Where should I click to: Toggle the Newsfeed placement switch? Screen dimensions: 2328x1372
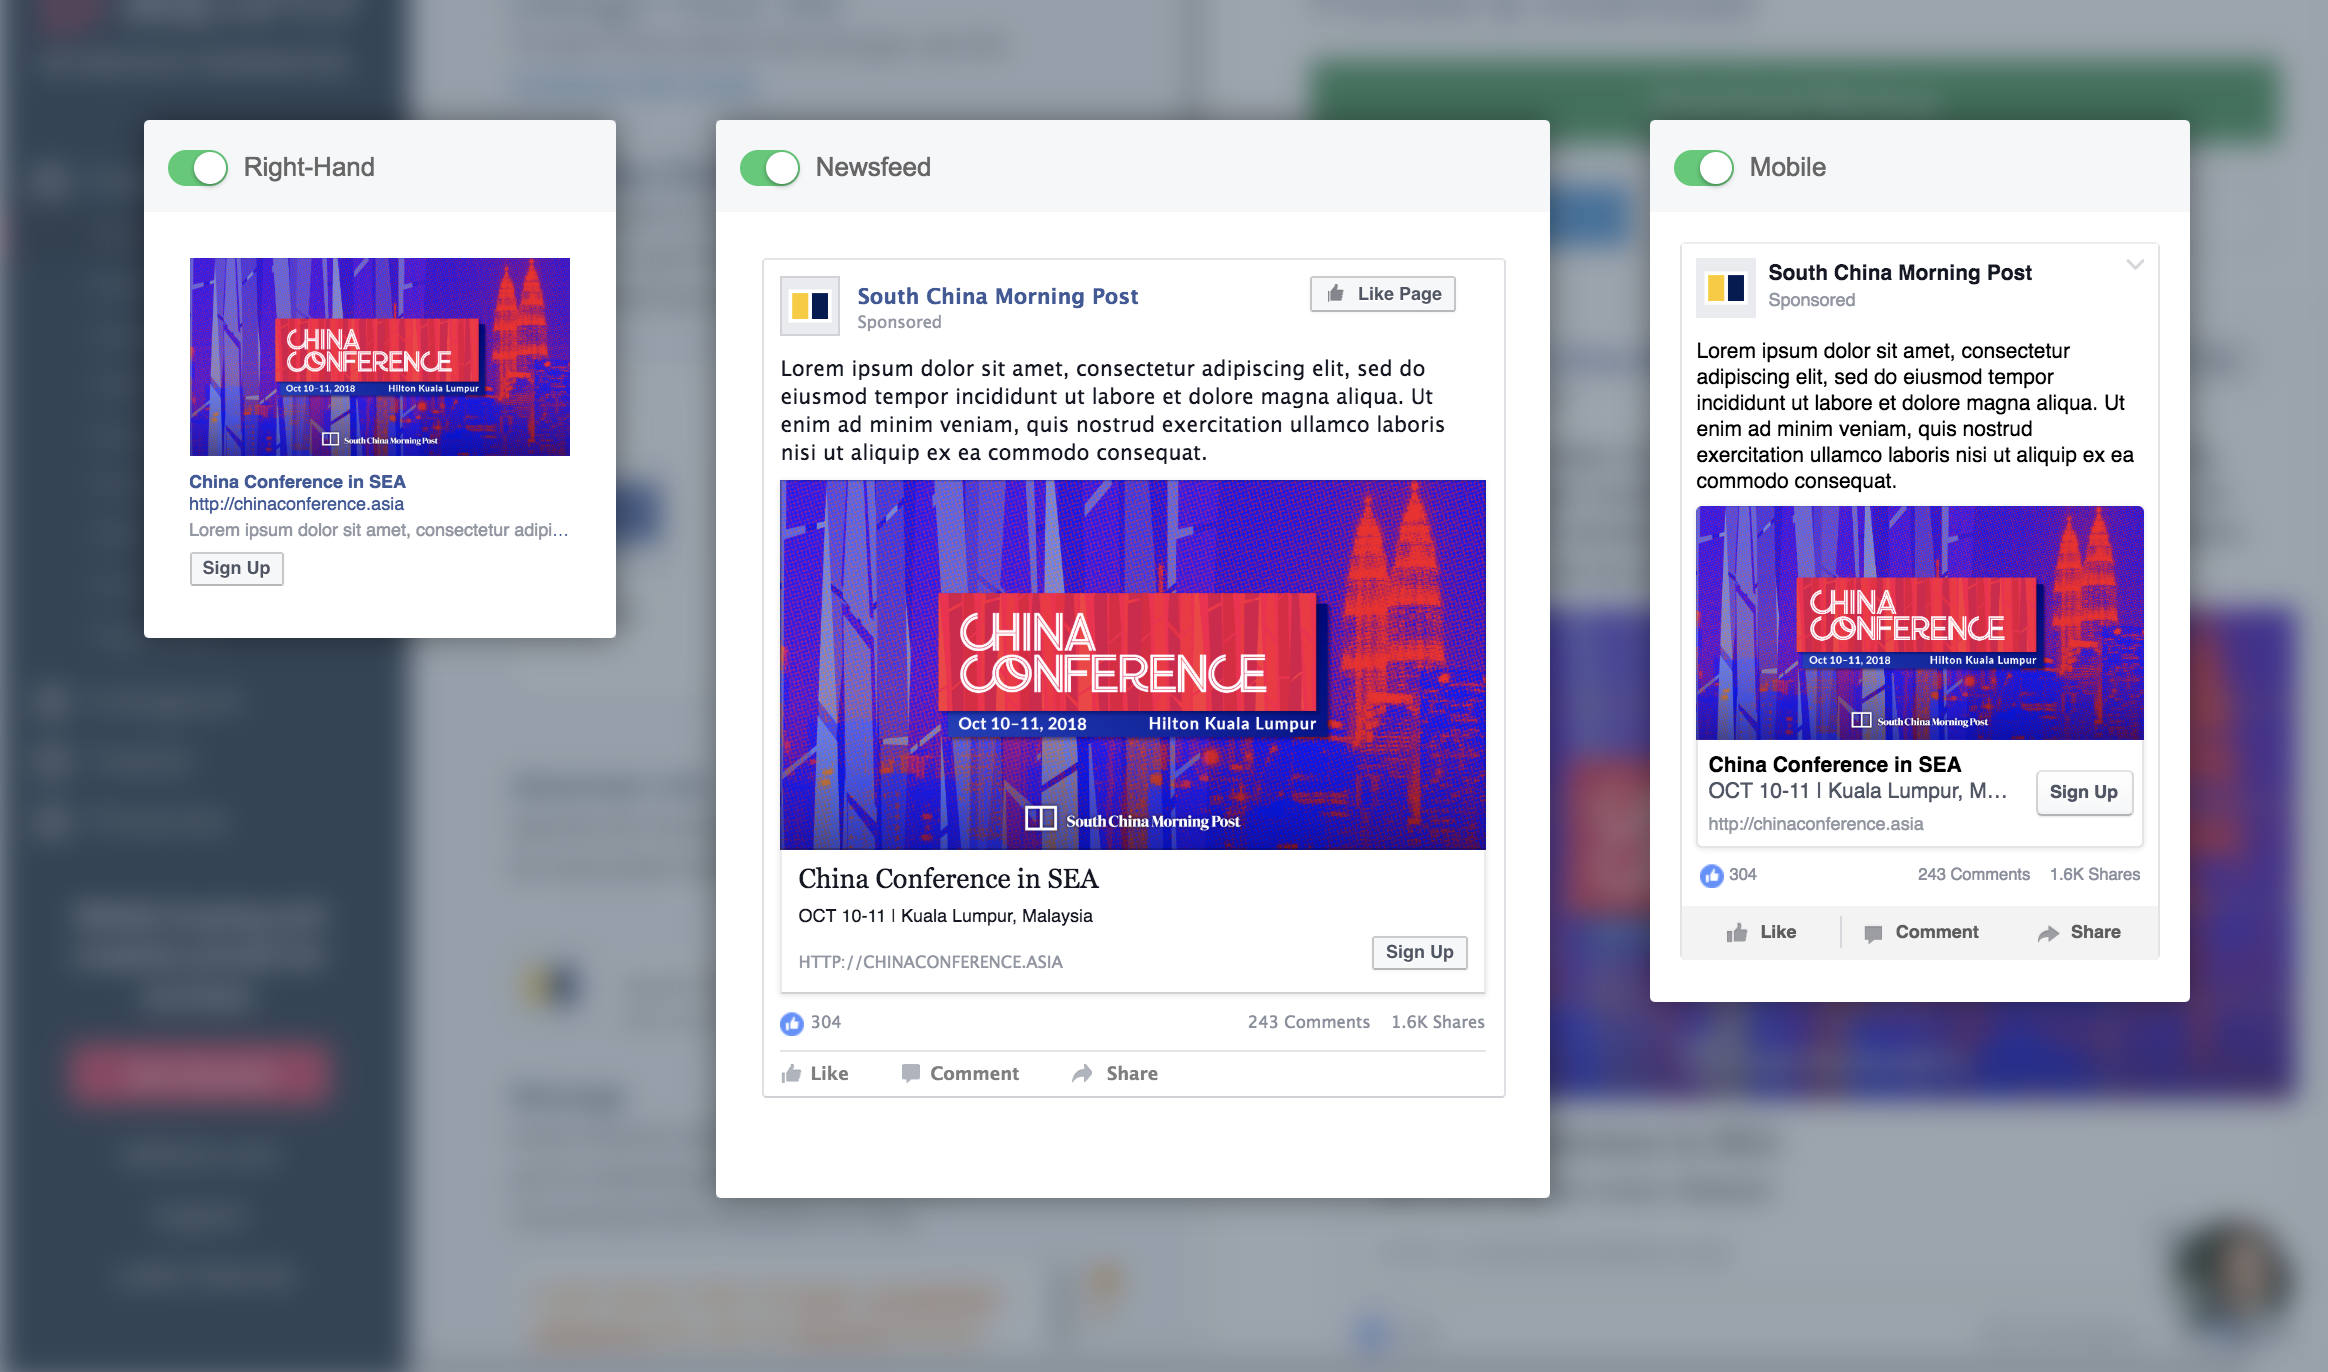point(770,168)
